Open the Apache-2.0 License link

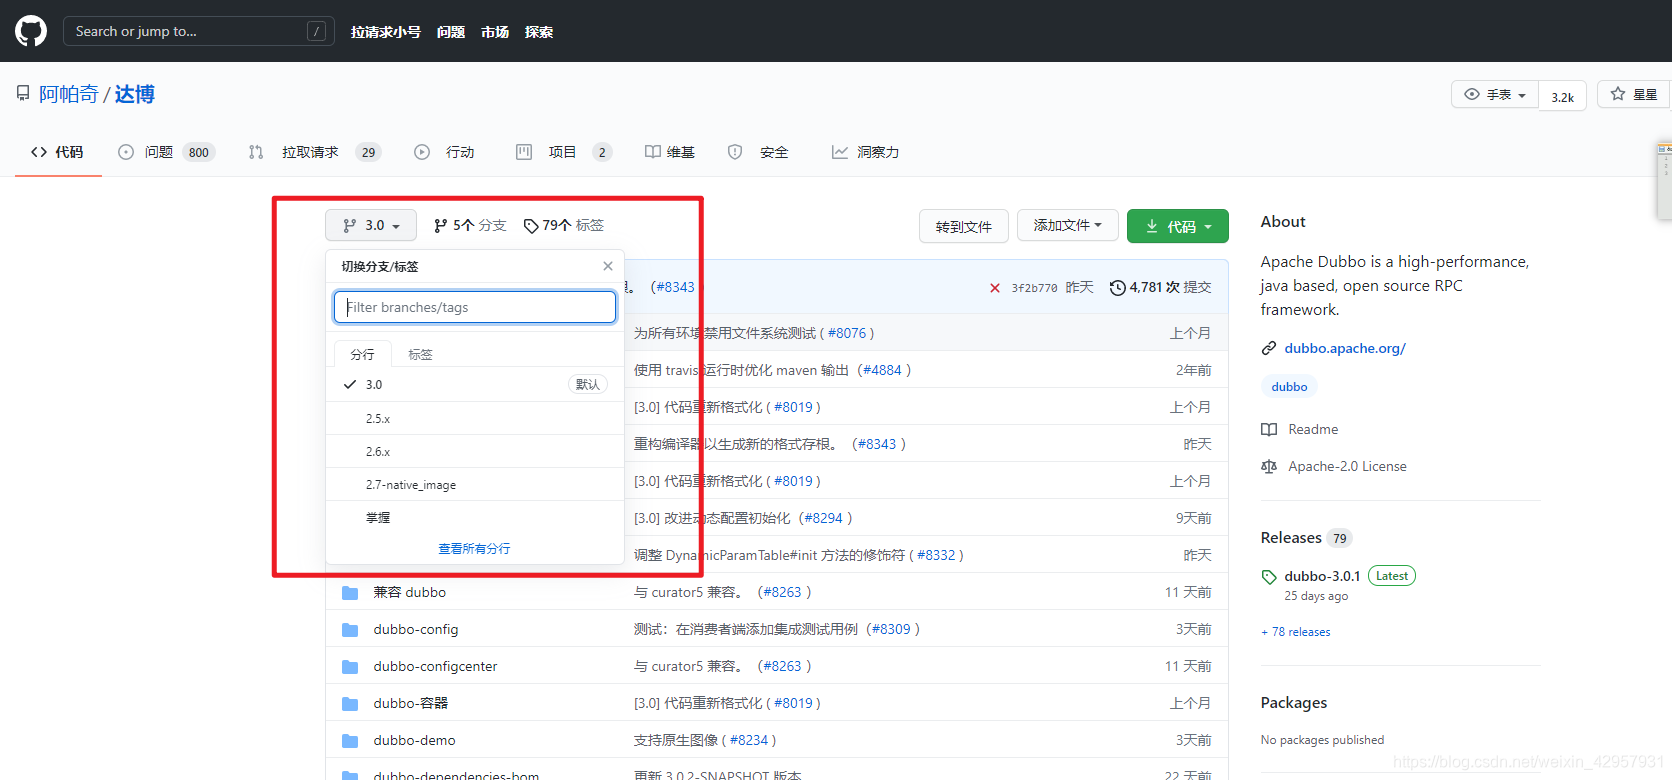click(x=1347, y=466)
